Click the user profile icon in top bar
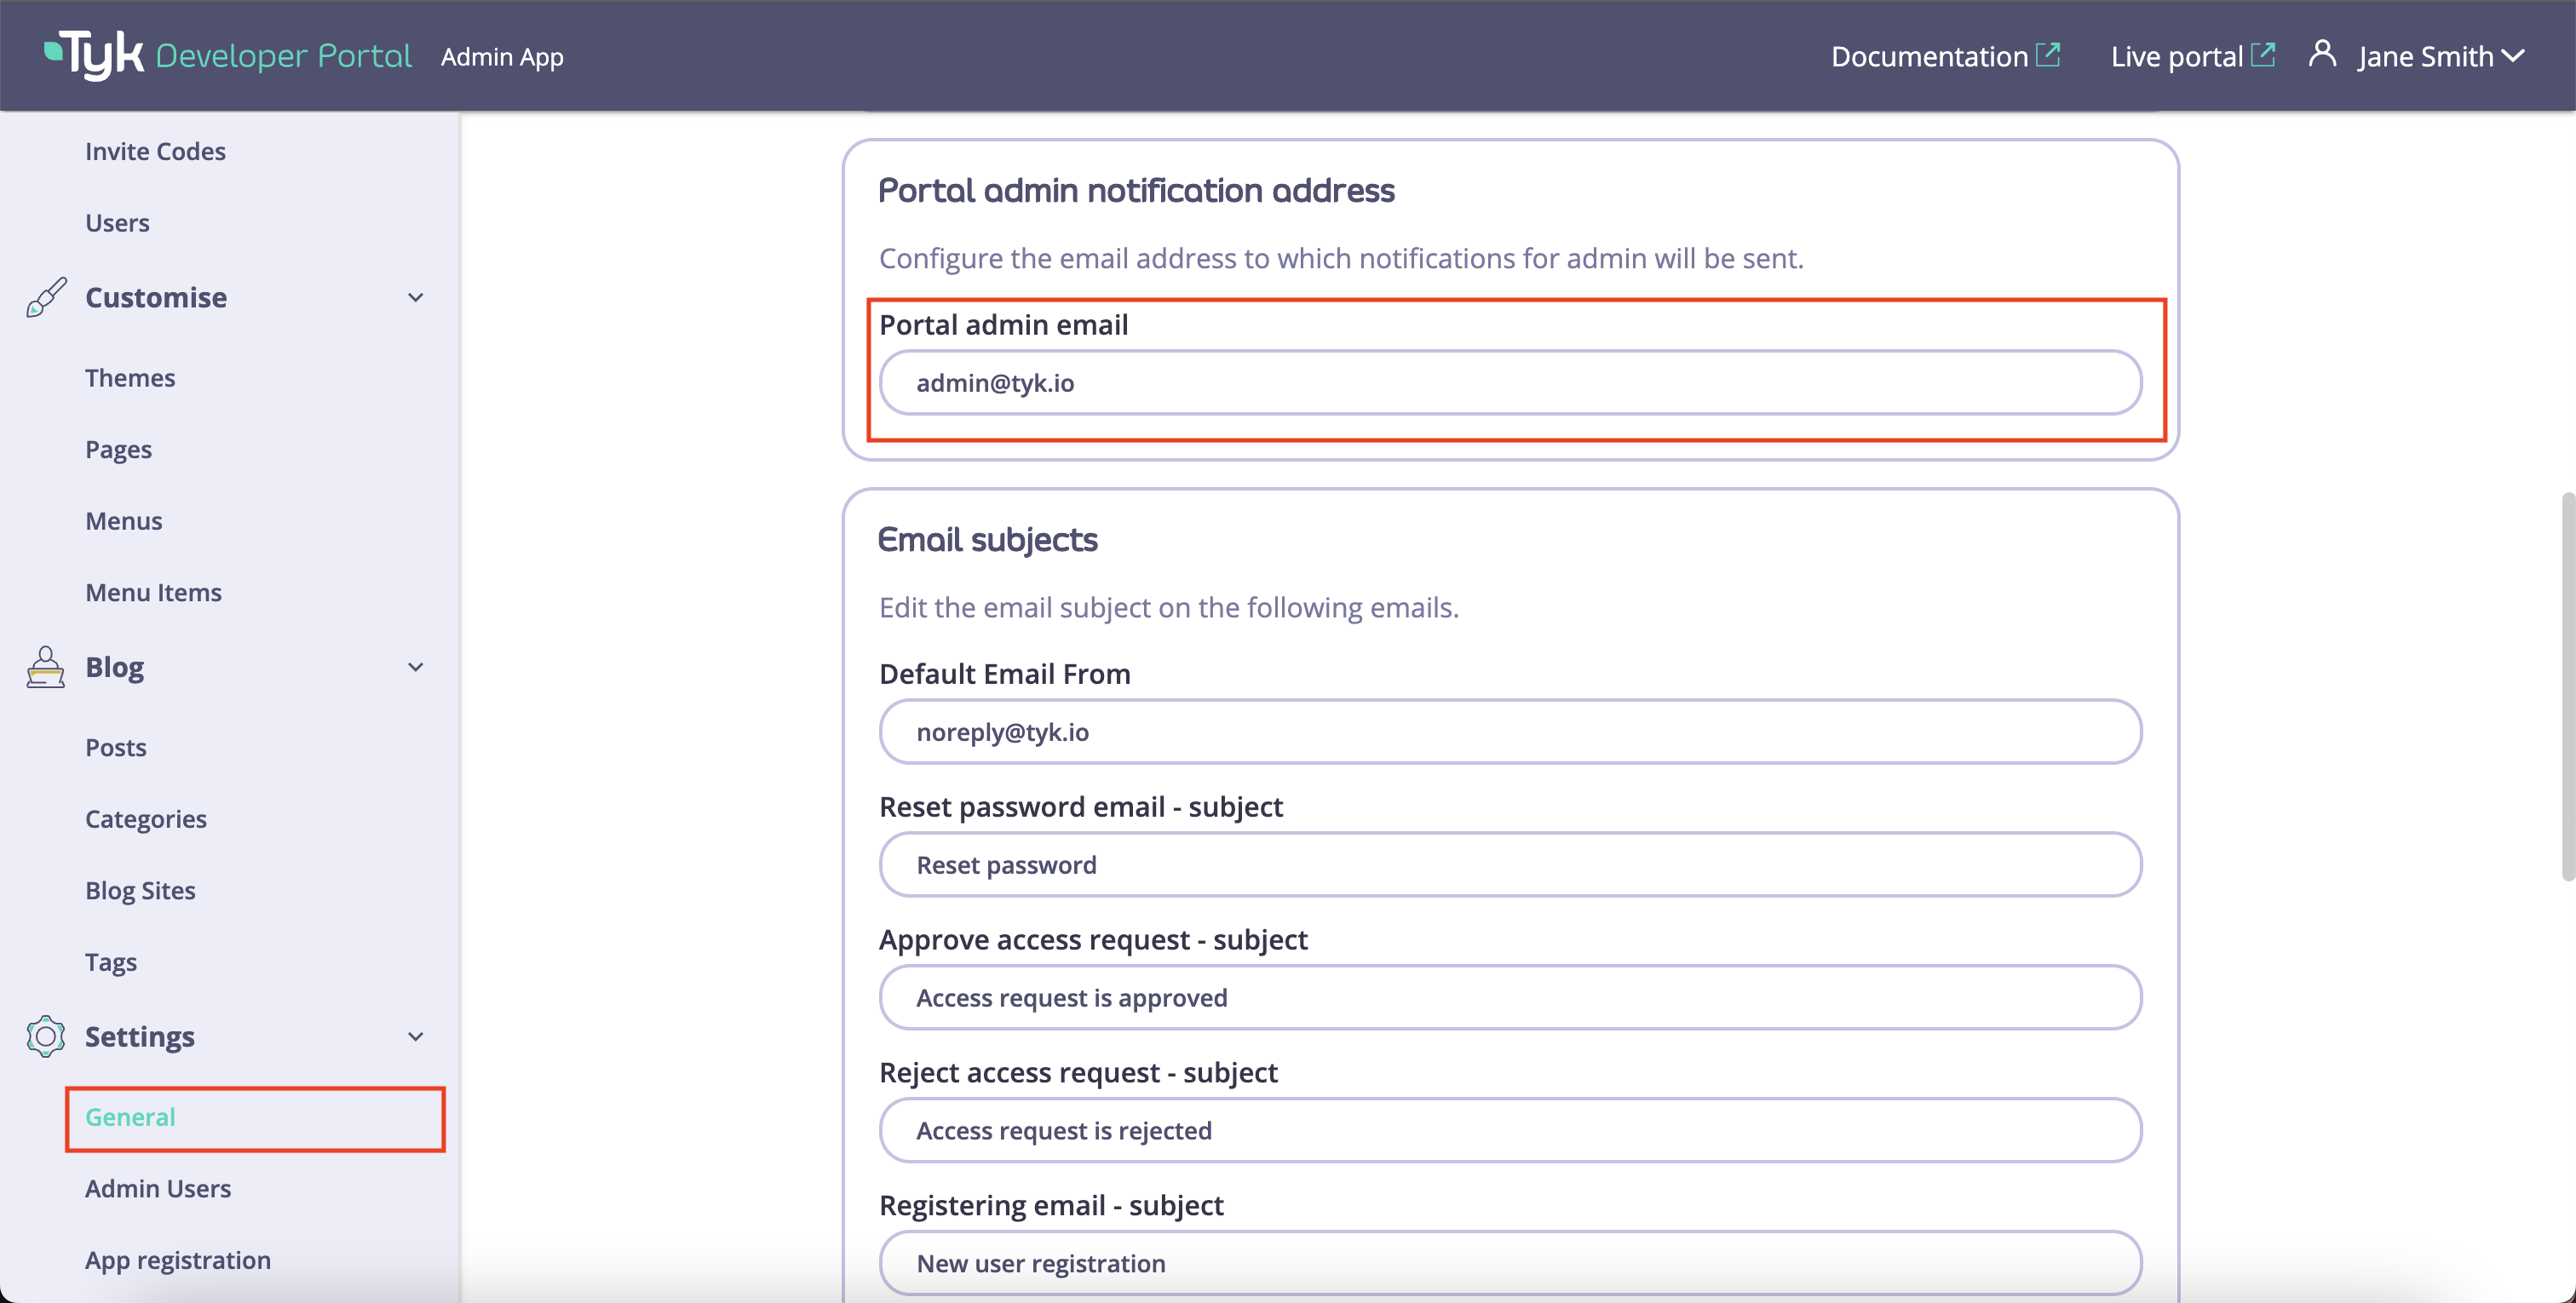The height and width of the screenshot is (1303, 2576). [2322, 55]
